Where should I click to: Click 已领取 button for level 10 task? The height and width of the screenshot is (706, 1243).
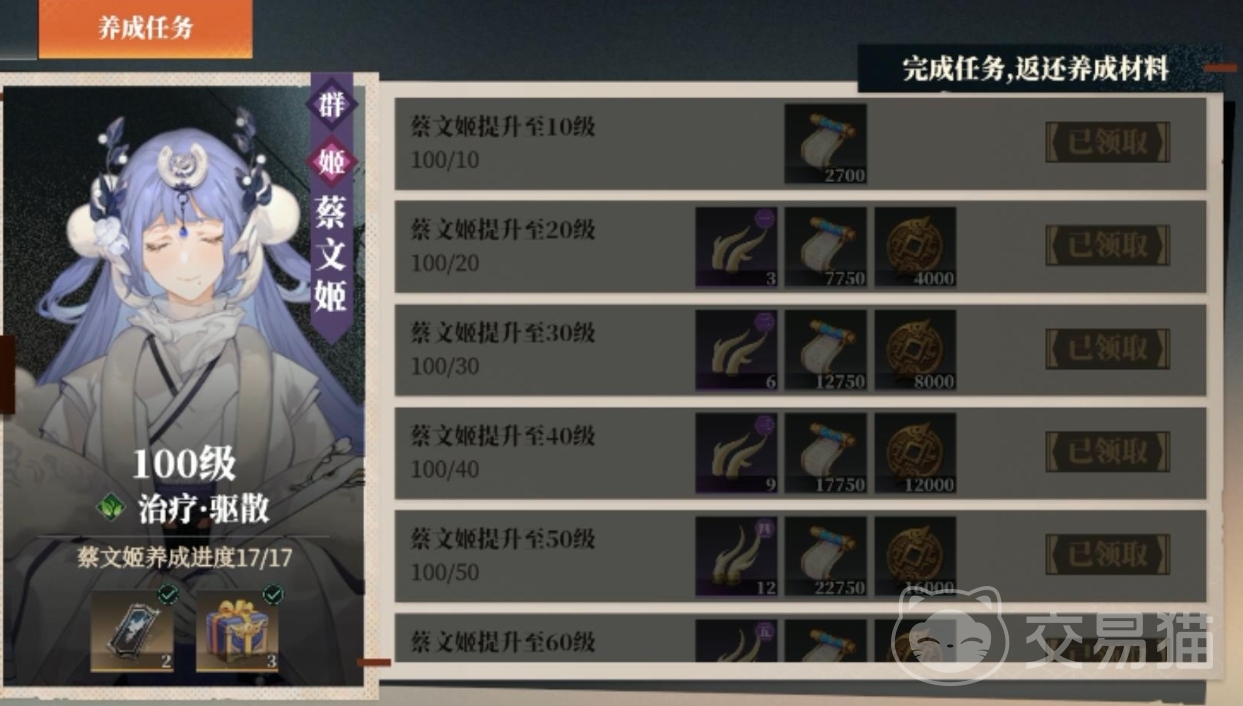(1107, 143)
